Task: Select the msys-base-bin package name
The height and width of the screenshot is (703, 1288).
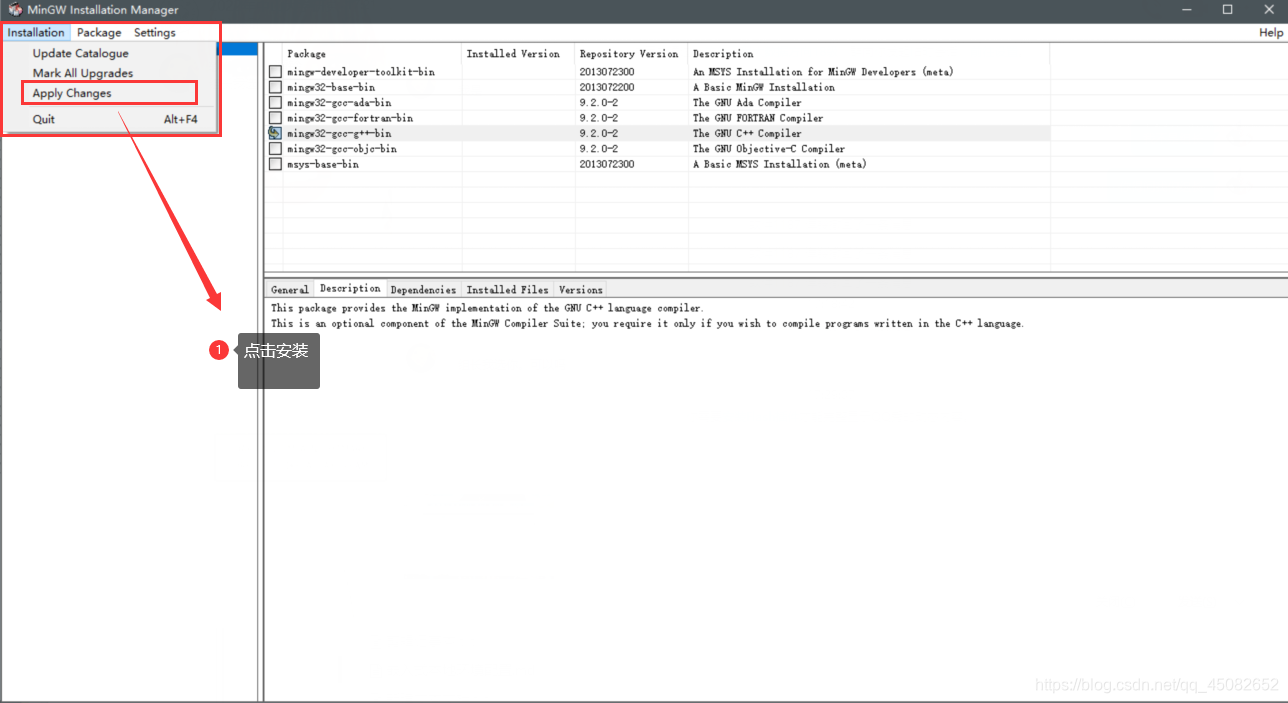Action: (x=323, y=164)
